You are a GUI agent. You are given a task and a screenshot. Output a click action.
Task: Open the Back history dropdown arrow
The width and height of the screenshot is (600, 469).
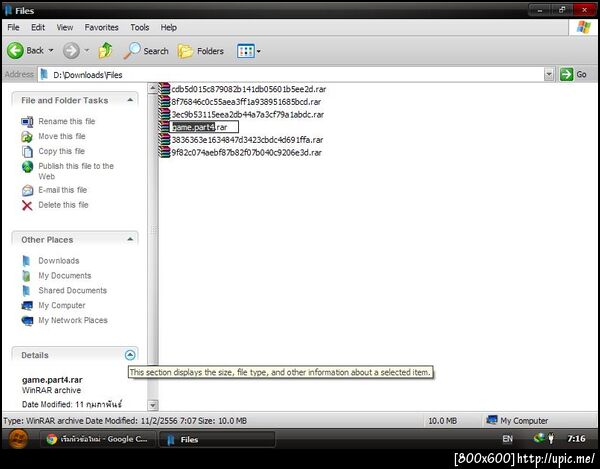coord(51,50)
